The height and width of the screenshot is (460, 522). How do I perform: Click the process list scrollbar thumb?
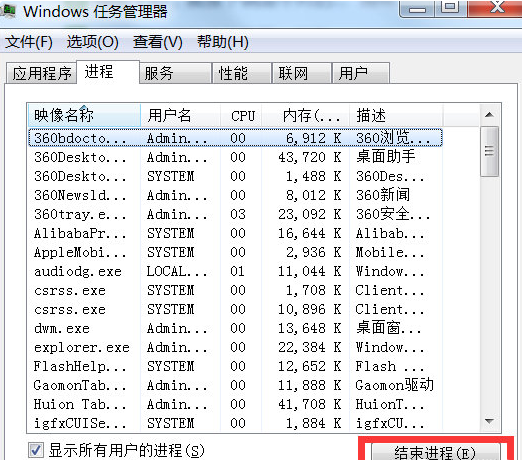(x=489, y=151)
